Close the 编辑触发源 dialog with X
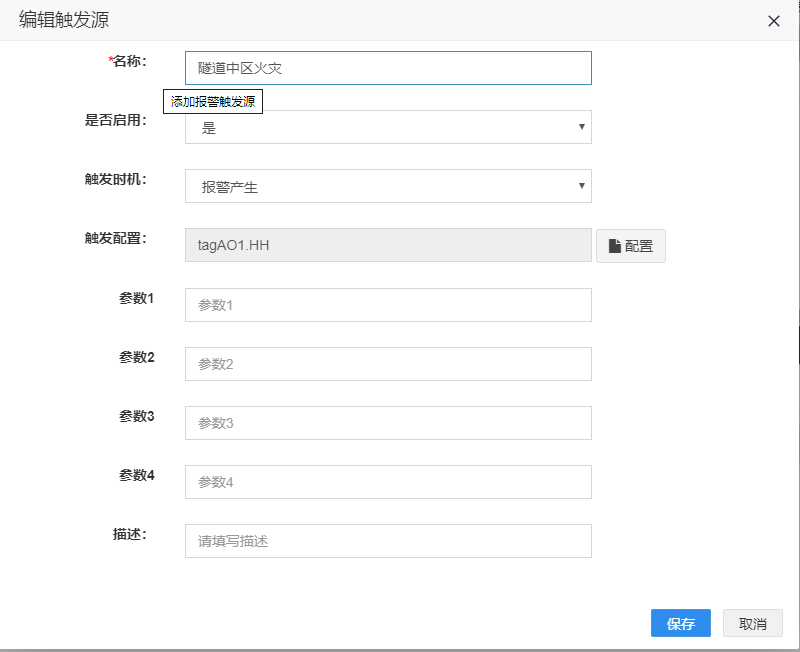This screenshot has width=800, height=652. coord(773,21)
